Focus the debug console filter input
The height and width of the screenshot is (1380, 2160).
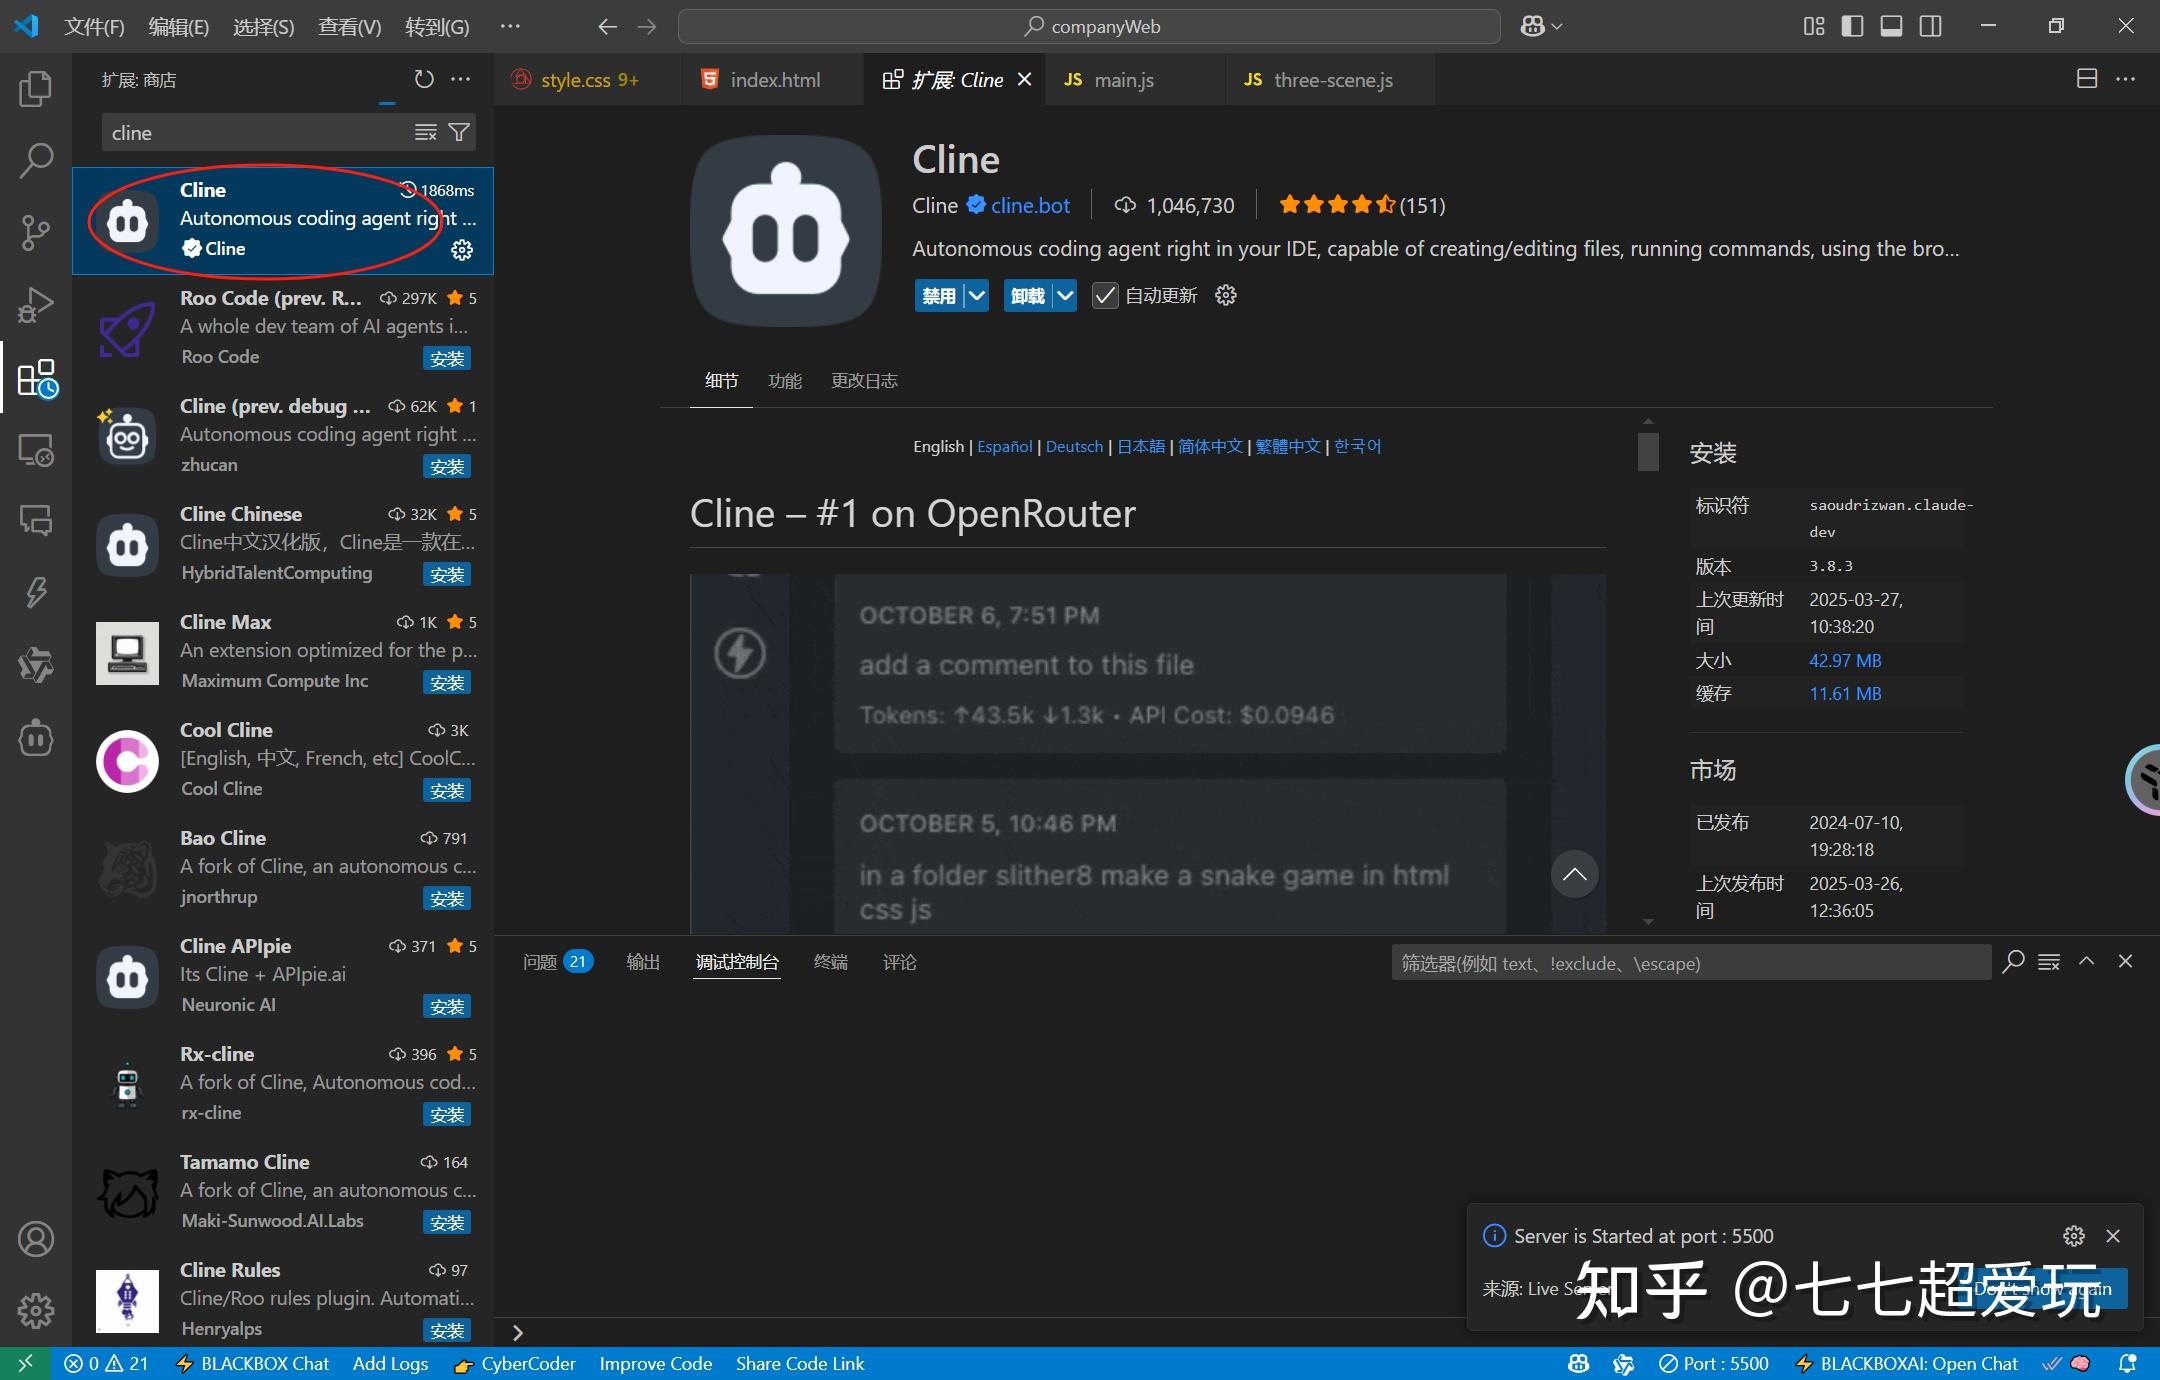tap(1689, 963)
